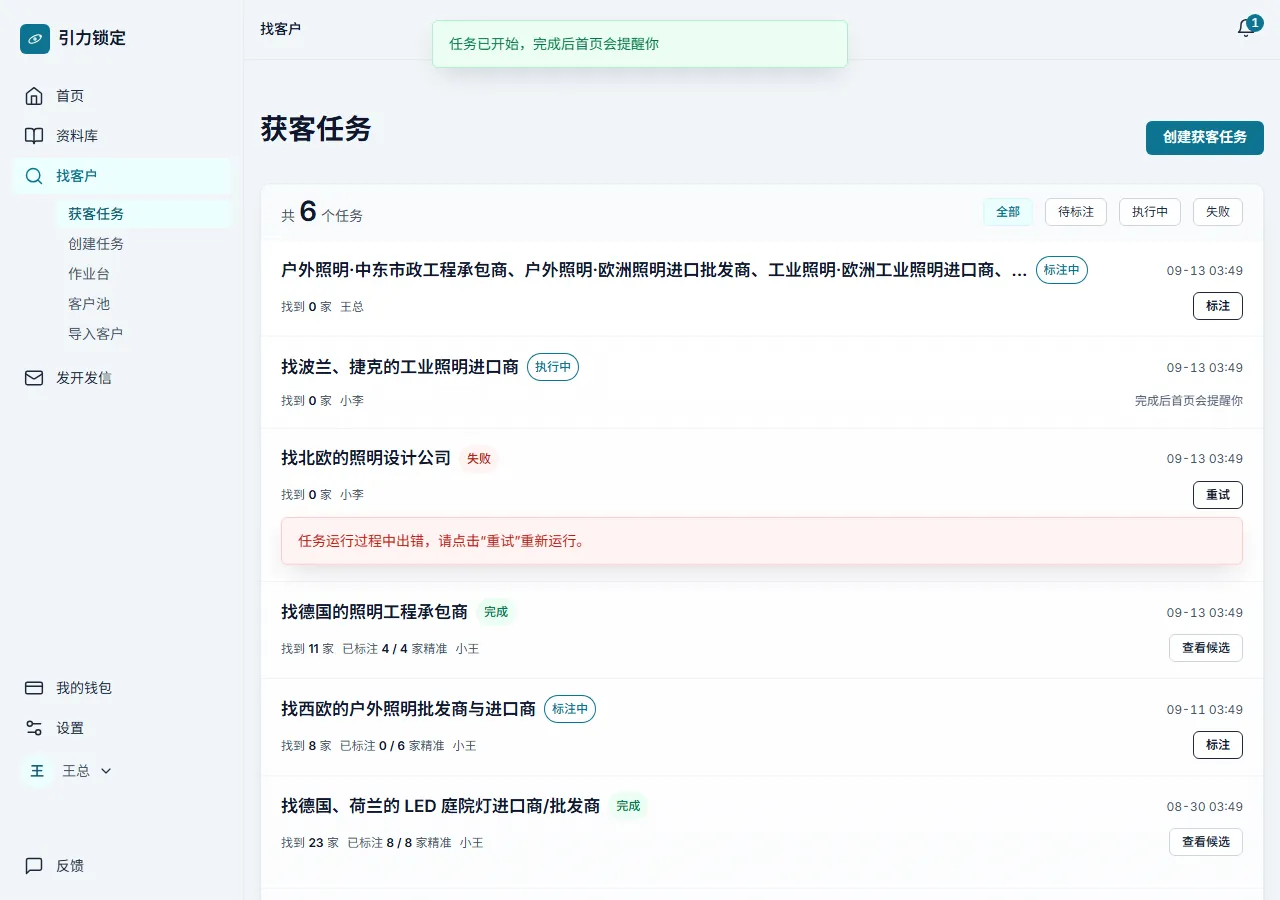This screenshot has height=900, width=1280.
Task: Click the sliders icon beside 设置
Action: point(34,728)
